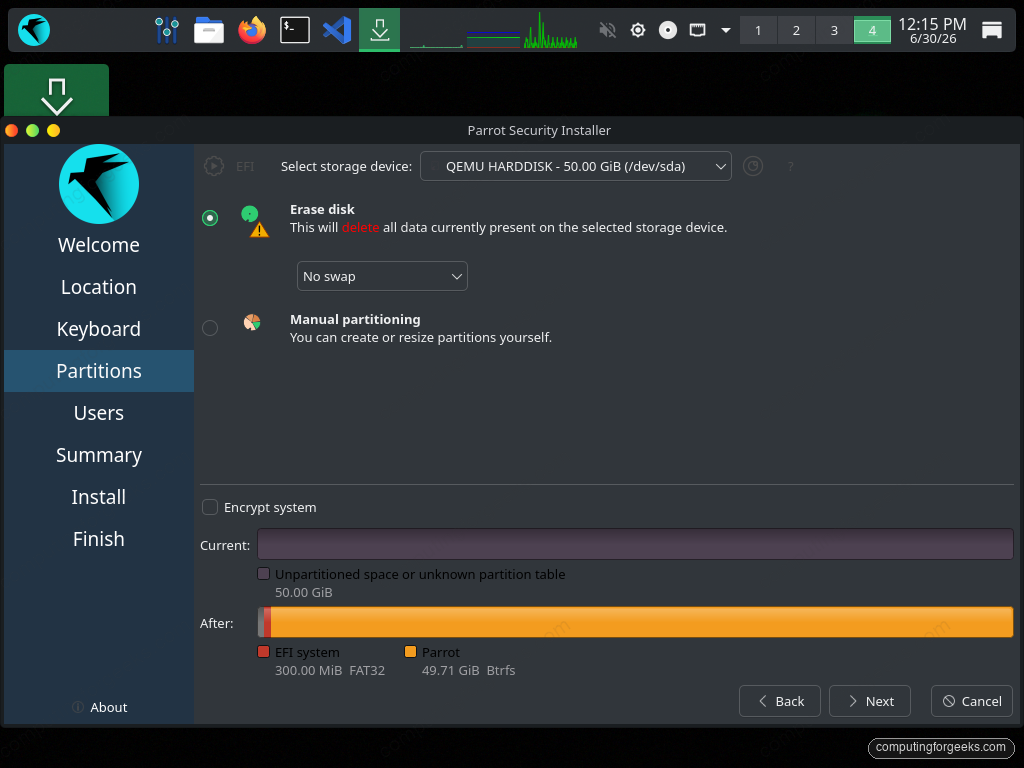Cancel the installation
The width and height of the screenshot is (1024, 768).
click(972, 701)
